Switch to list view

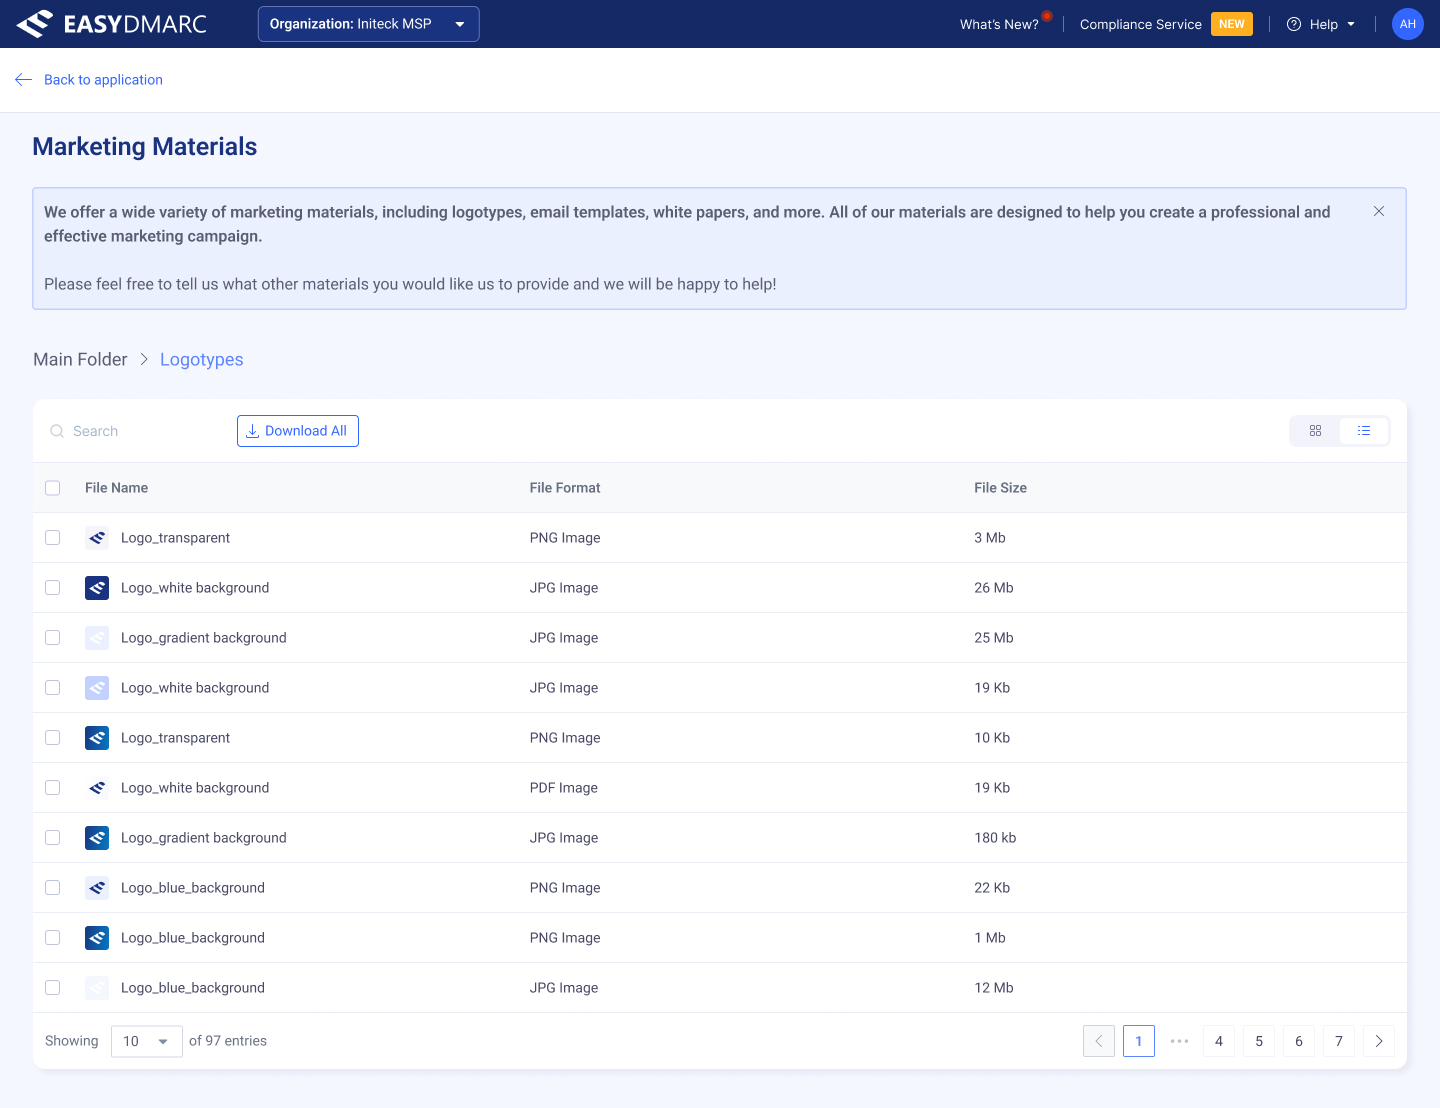point(1363,431)
